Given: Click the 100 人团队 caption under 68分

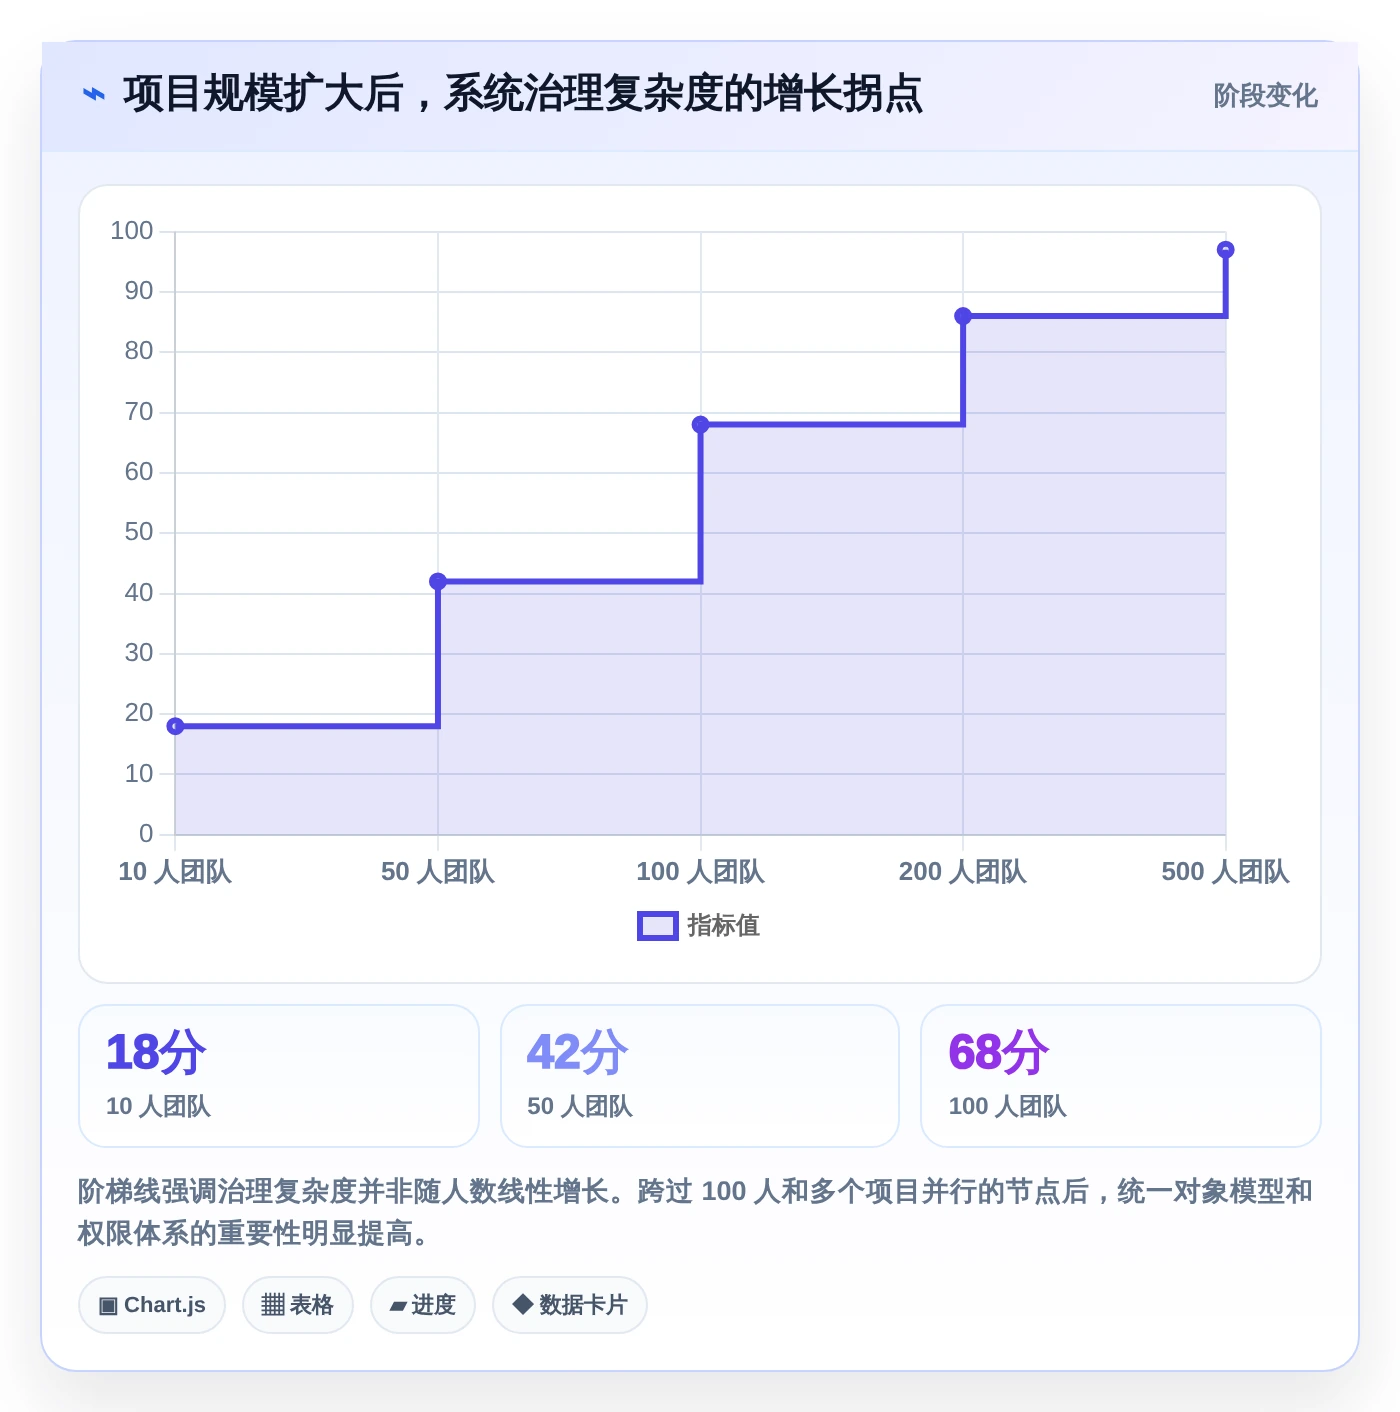Looking at the screenshot, I should [x=1008, y=1106].
